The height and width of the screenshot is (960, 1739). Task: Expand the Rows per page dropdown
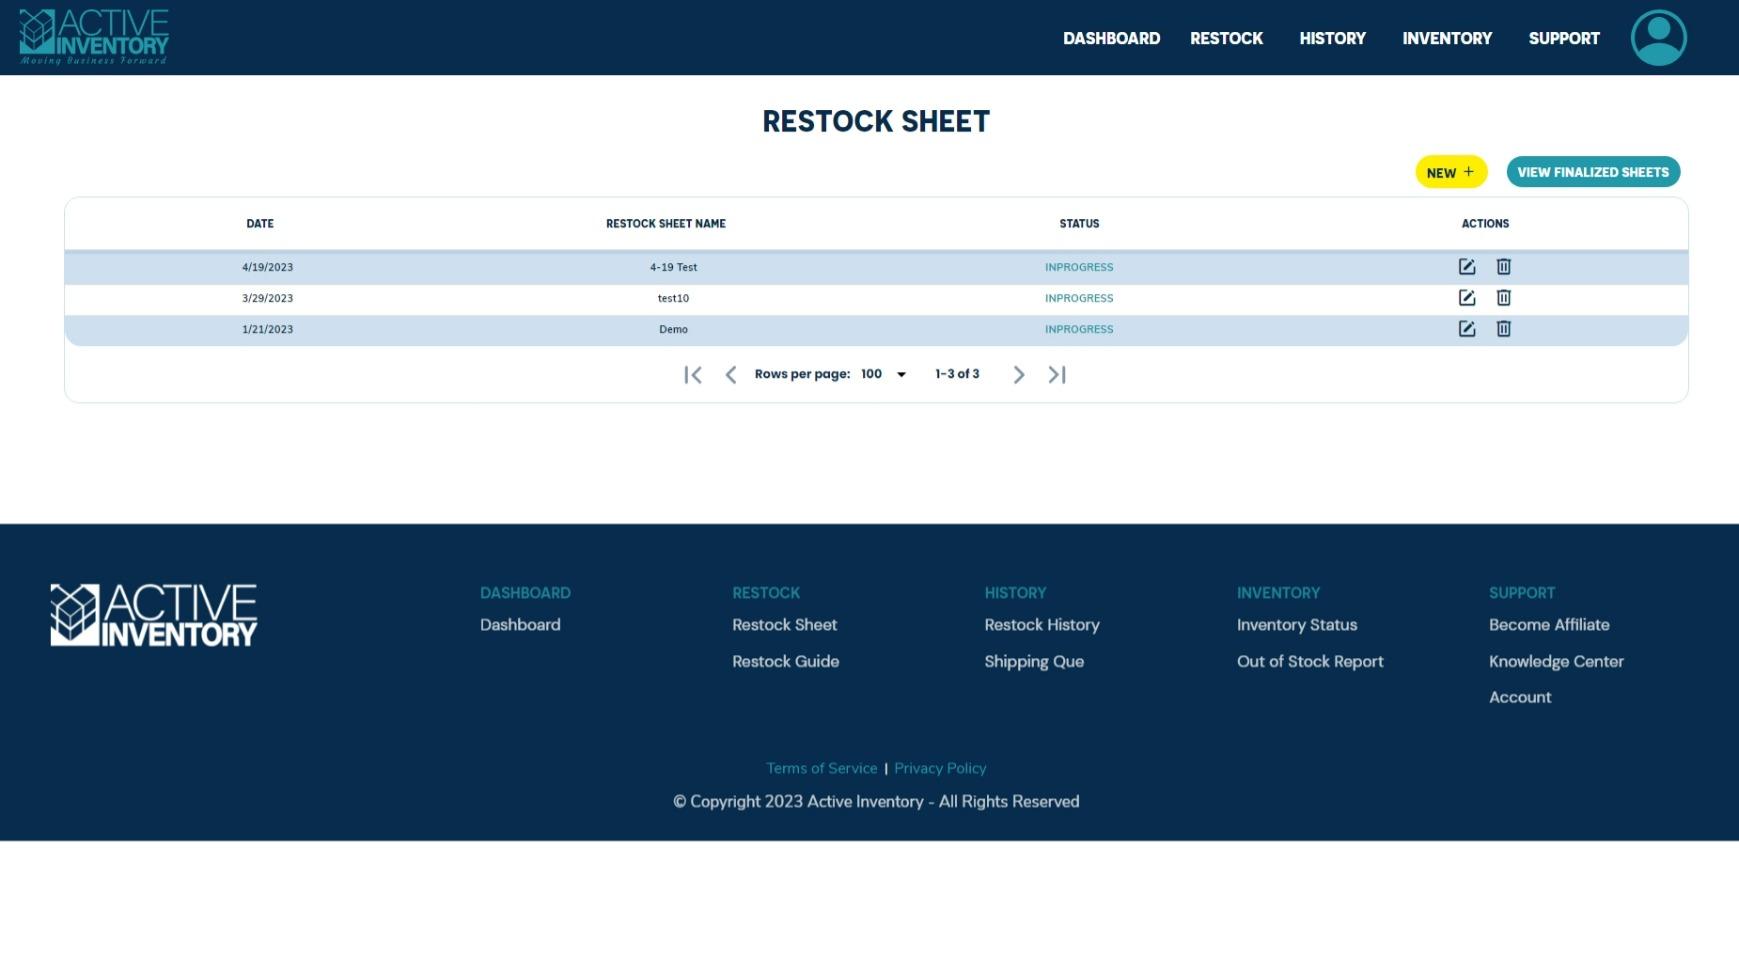click(883, 374)
